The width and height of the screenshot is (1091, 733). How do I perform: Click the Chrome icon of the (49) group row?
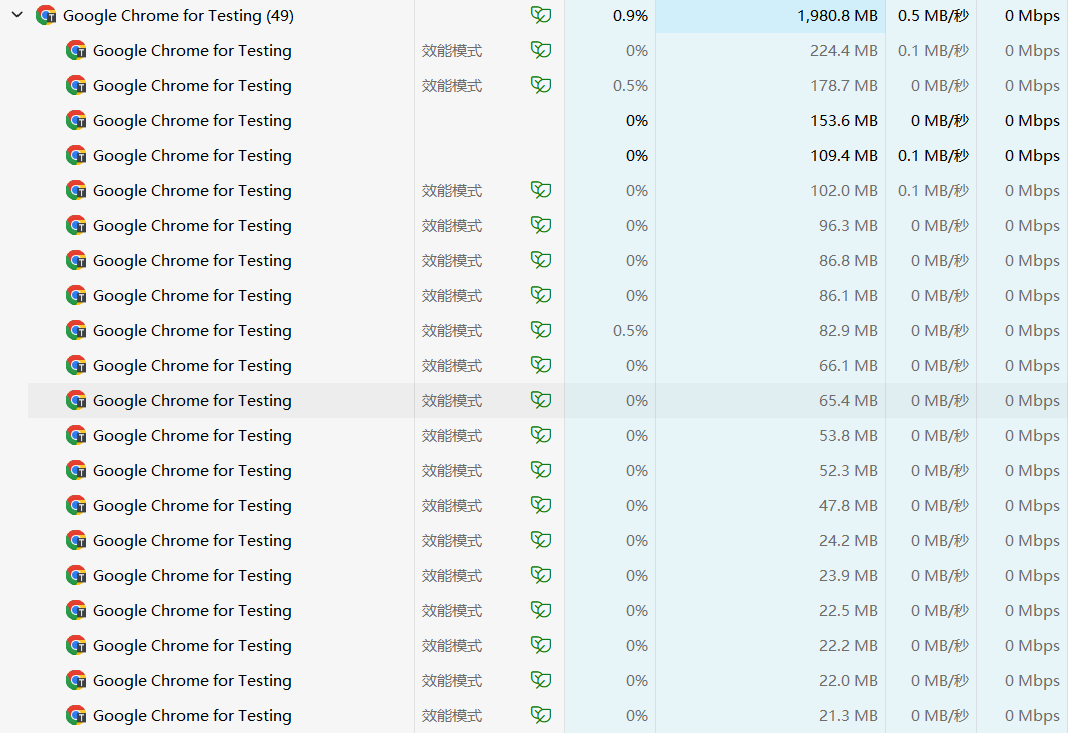(x=46, y=15)
